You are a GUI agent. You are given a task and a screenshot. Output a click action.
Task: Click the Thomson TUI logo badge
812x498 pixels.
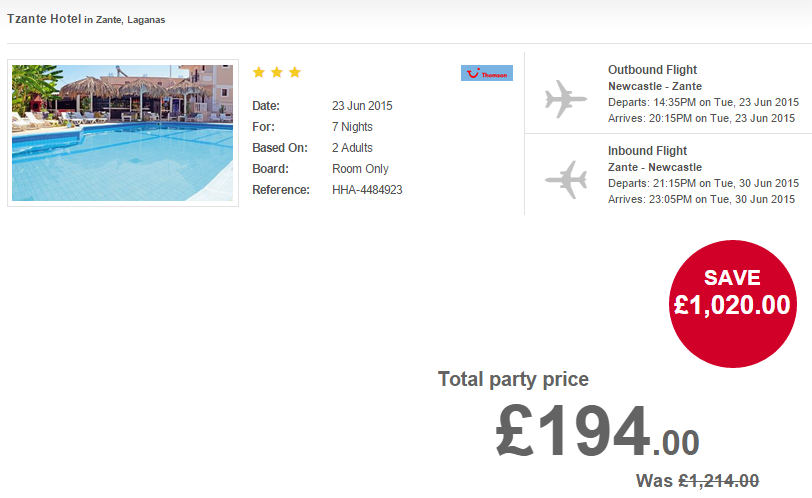(487, 73)
